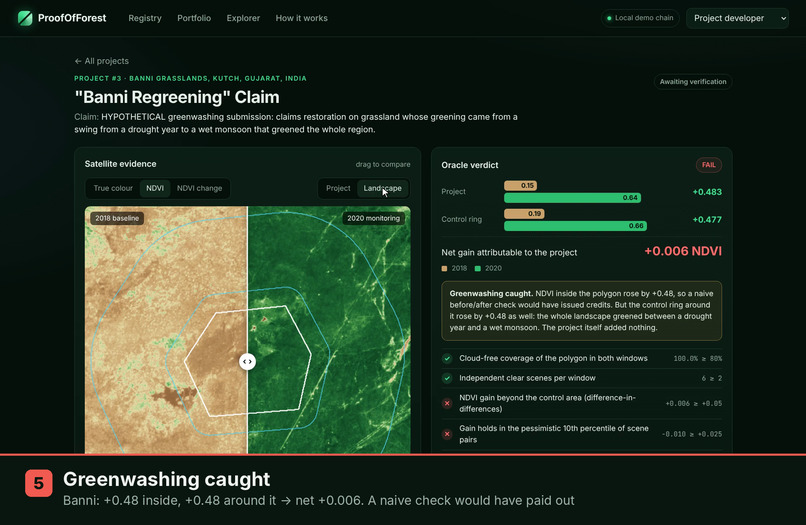
Task: Click the 2018 legend colour square
Action: point(445,268)
